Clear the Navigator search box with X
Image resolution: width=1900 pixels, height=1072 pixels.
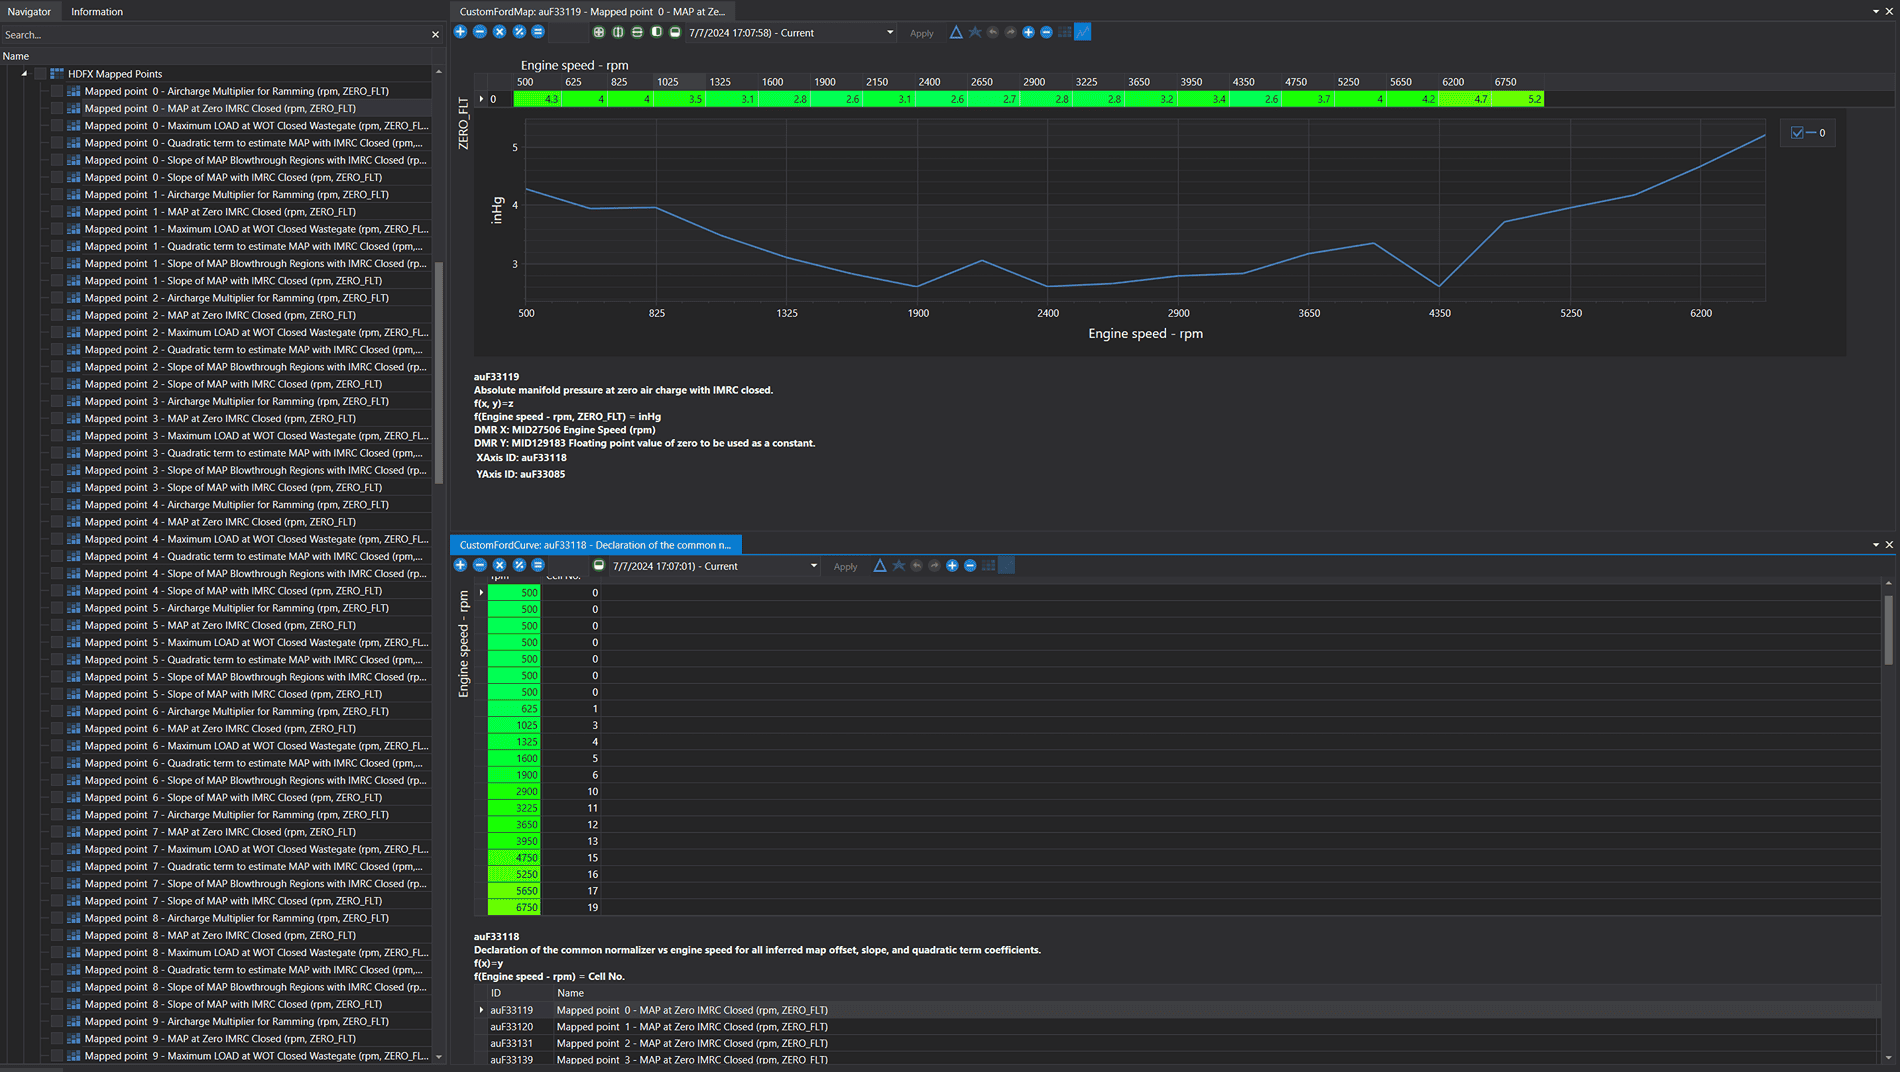[x=435, y=35]
